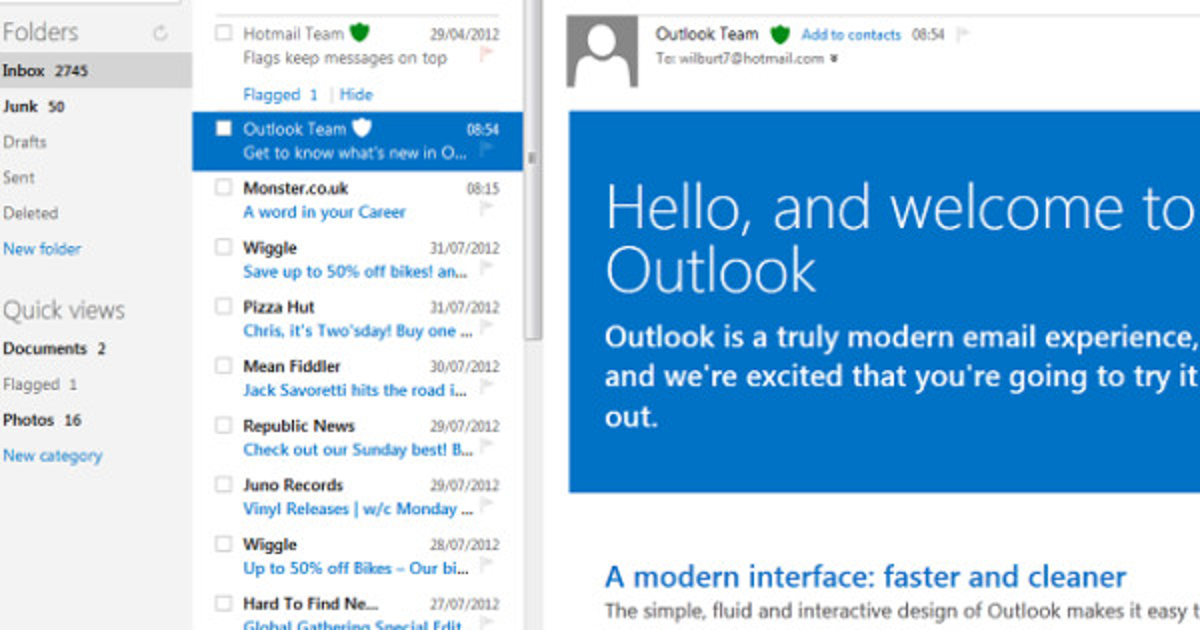Expand recipient details arrow next to wilburt7@hotmail.com
The height and width of the screenshot is (630, 1200).
[x=834, y=59]
